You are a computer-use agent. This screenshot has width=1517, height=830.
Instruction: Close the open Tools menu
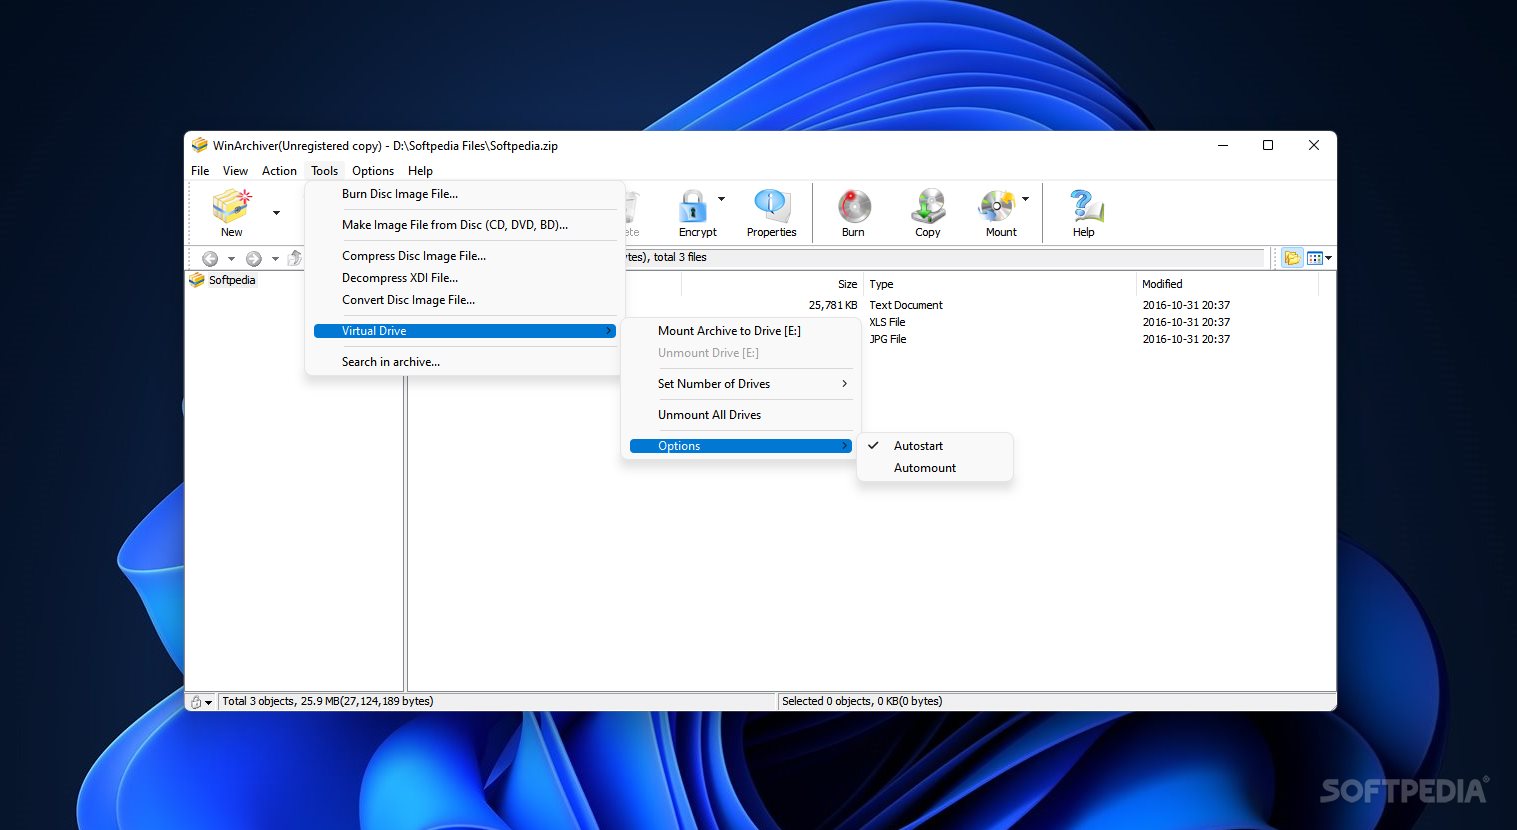click(324, 171)
